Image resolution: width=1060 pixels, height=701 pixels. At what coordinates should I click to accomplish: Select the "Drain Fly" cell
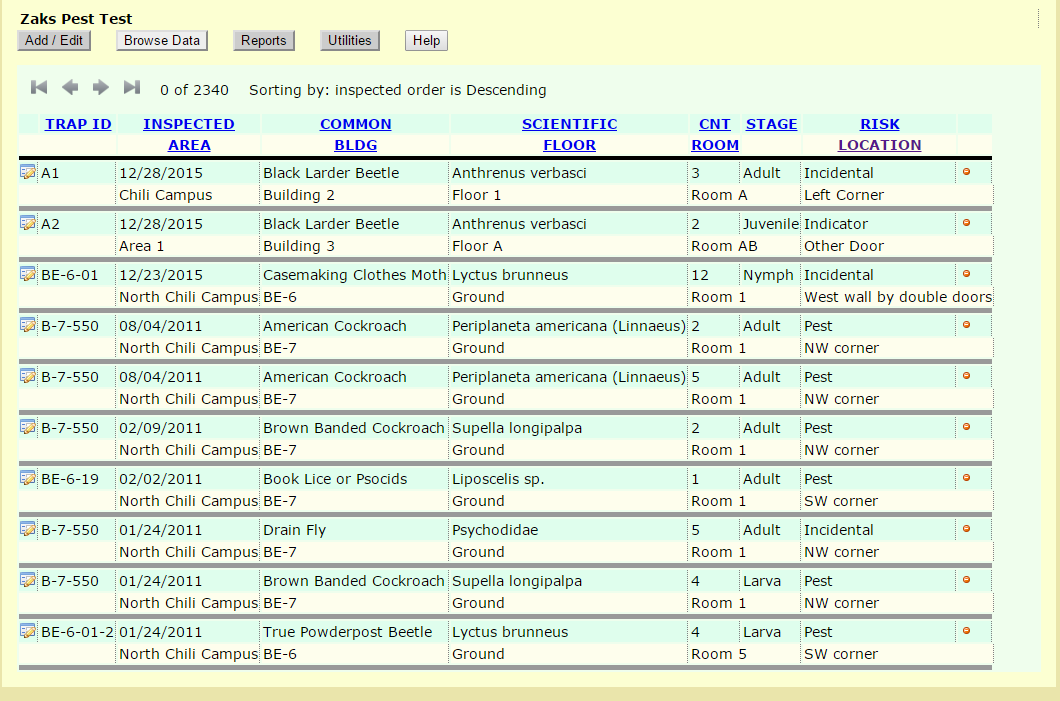tap(294, 530)
